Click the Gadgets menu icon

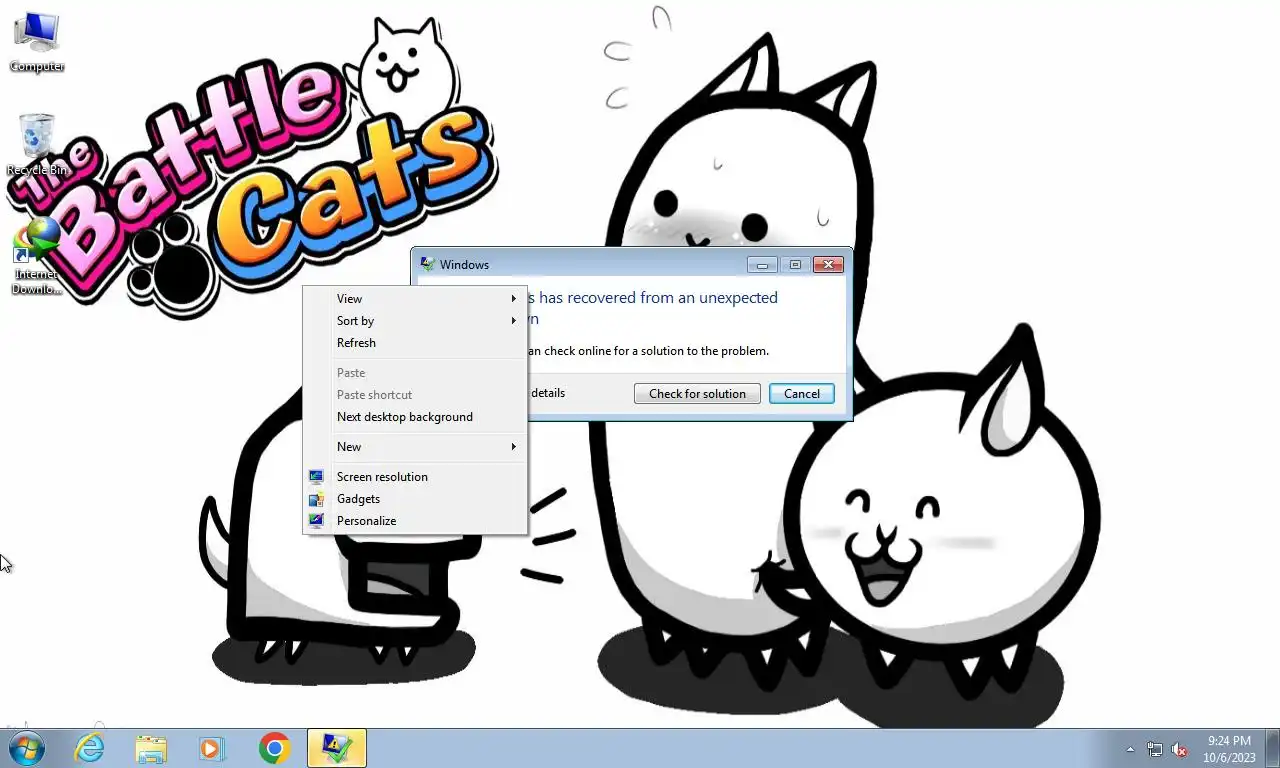click(x=316, y=499)
